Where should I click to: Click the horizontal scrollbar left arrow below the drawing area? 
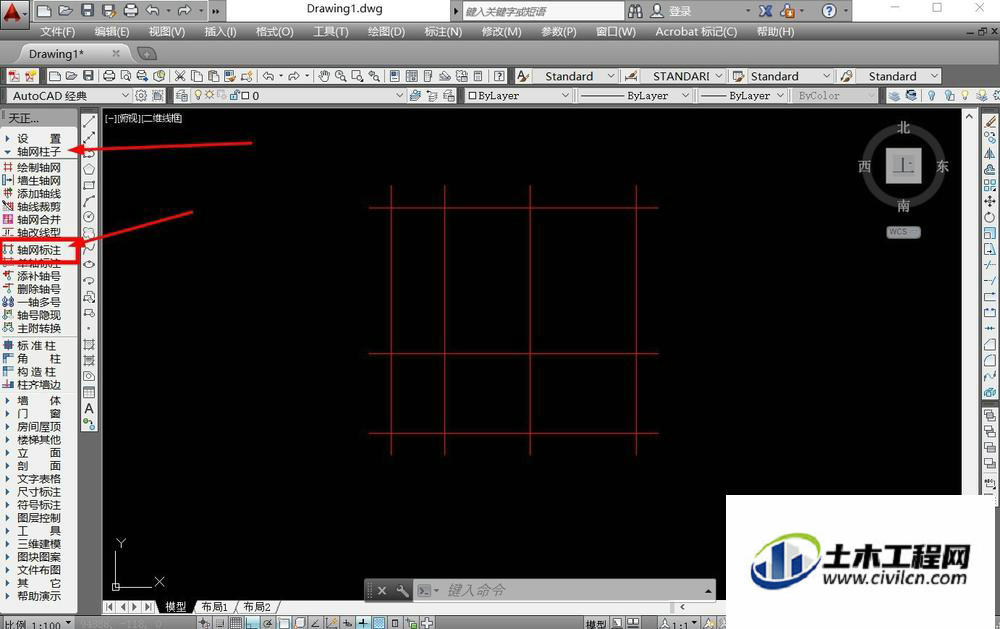point(682,607)
